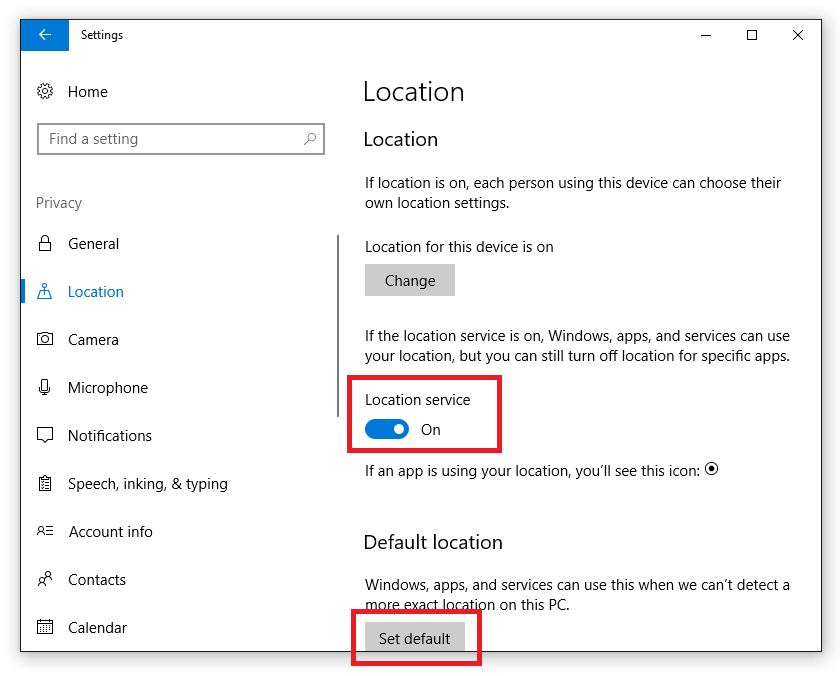Click the Set default button
Image resolution: width=840 pixels, height=676 pixels.
(415, 637)
